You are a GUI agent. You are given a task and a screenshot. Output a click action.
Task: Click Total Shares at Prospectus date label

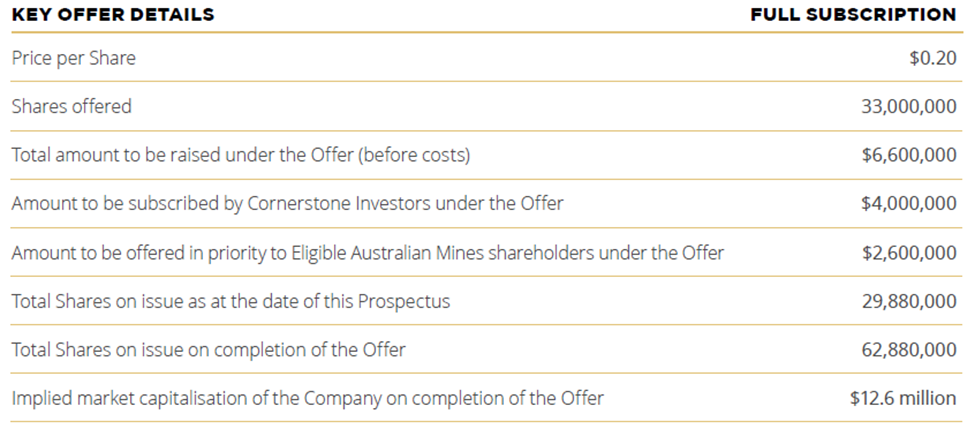click(231, 301)
